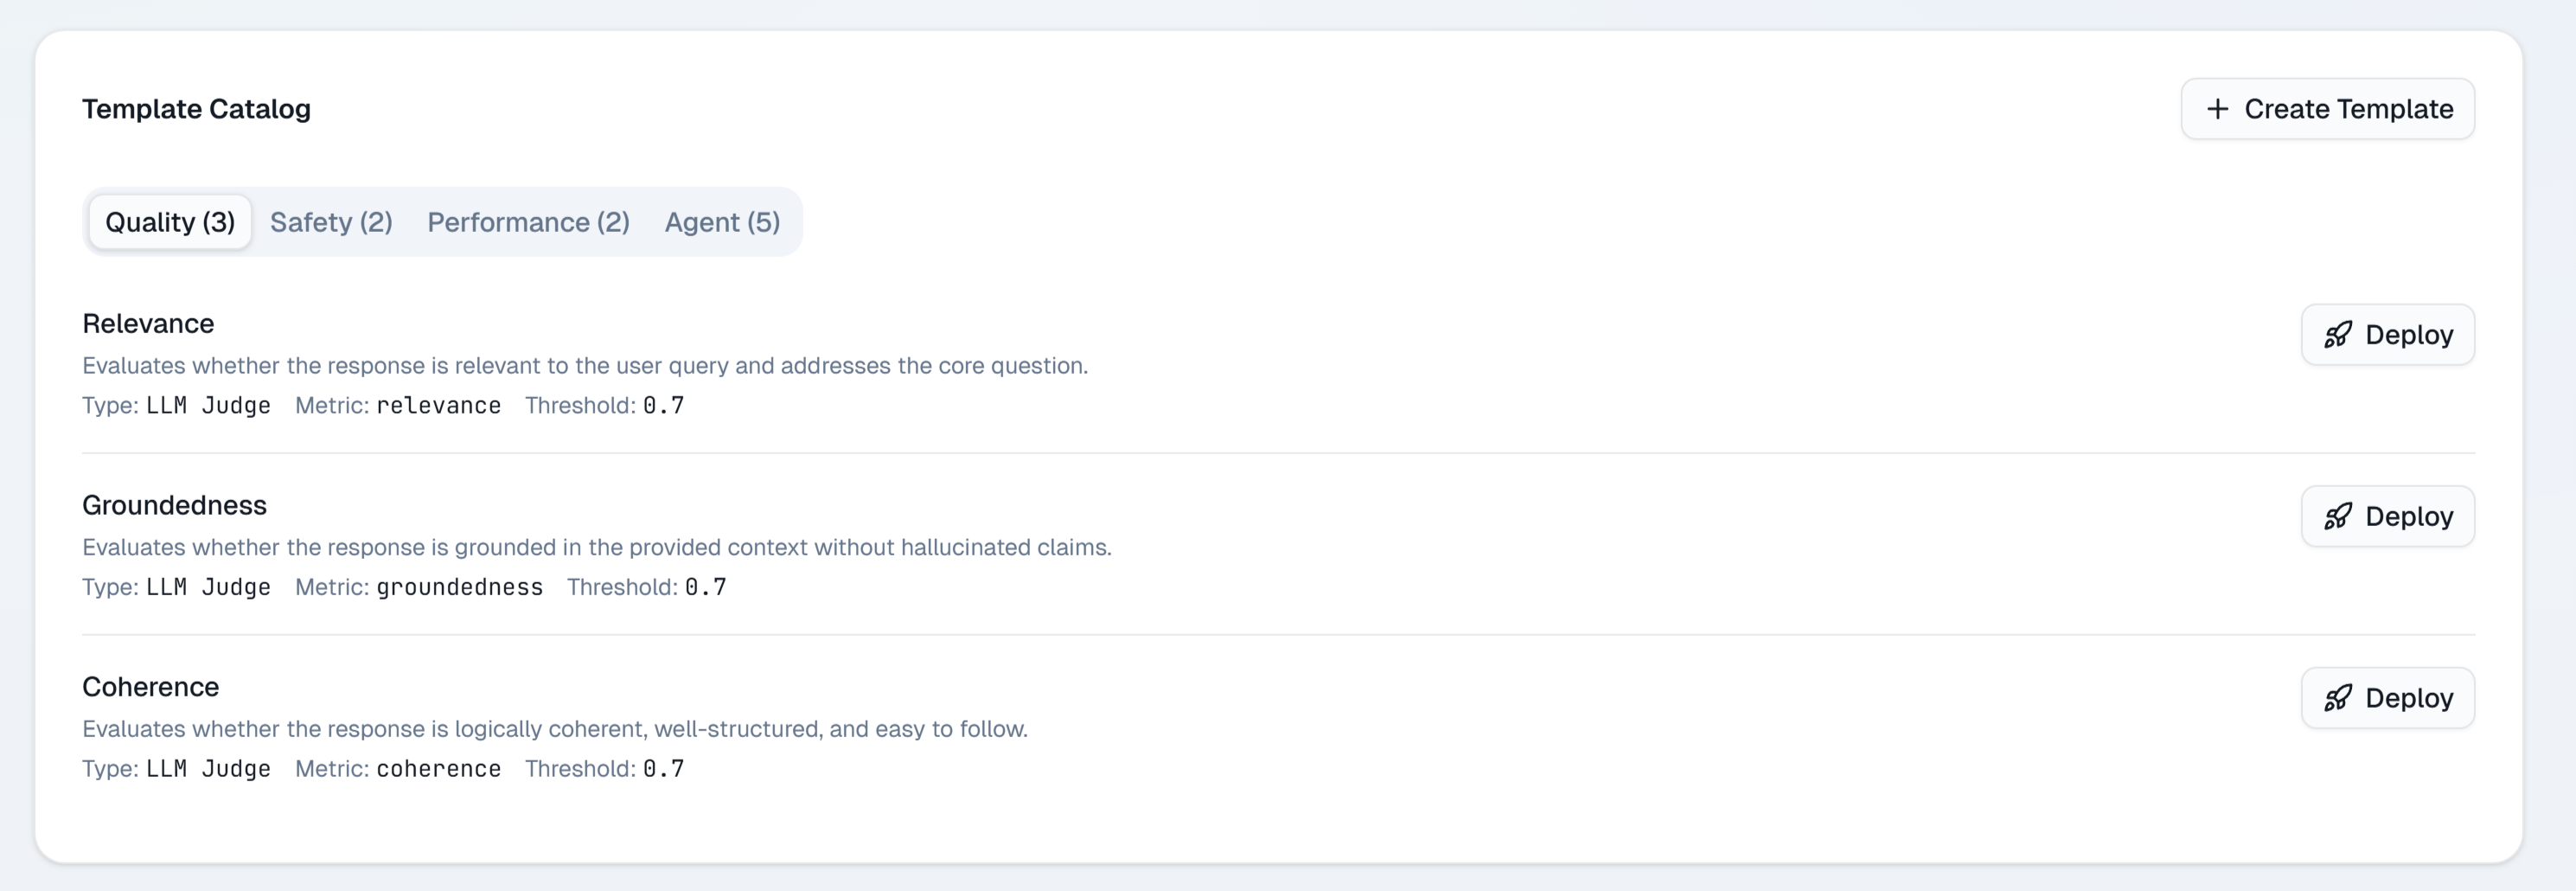Click the groundedness metric label

[x=459, y=587]
